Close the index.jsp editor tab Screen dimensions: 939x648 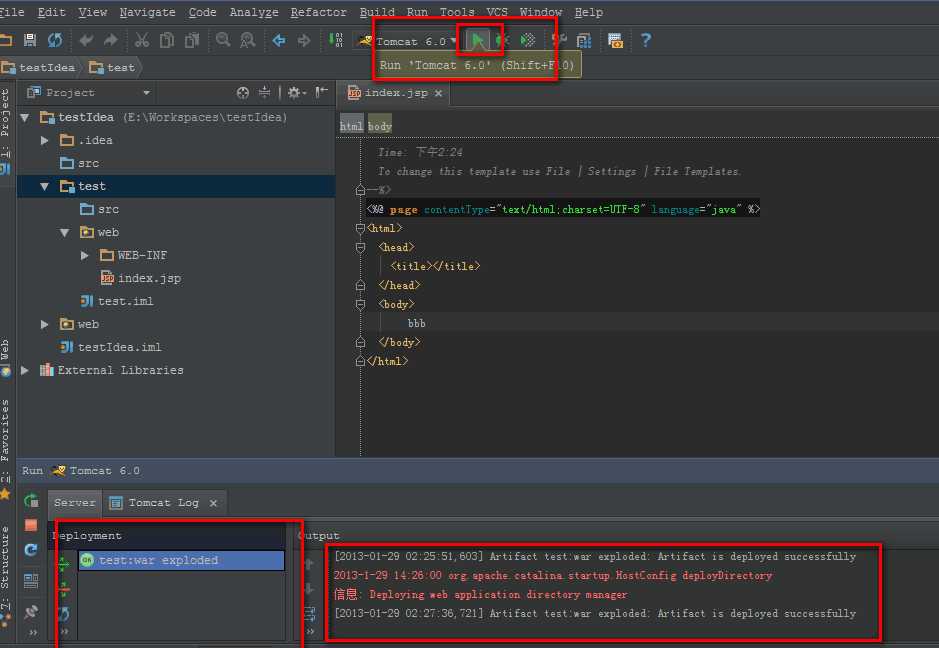pos(438,93)
